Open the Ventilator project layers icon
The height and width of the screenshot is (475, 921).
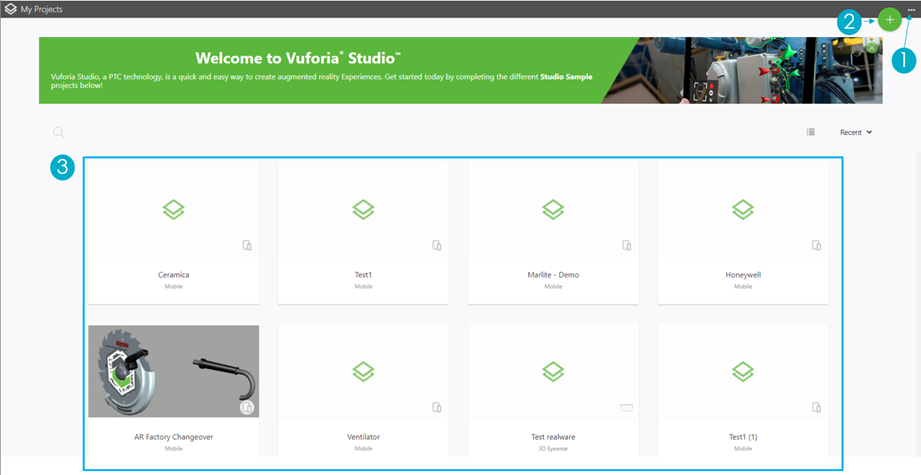pyautogui.click(x=363, y=372)
